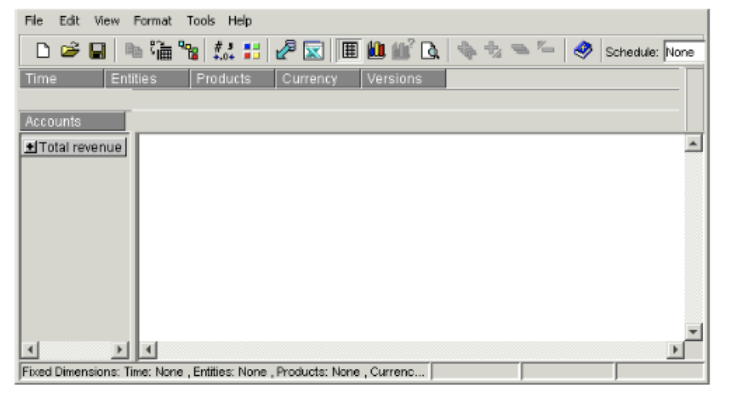Click the Versions dimension button
The height and width of the screenshot is (402, 732).
[403, 79]
